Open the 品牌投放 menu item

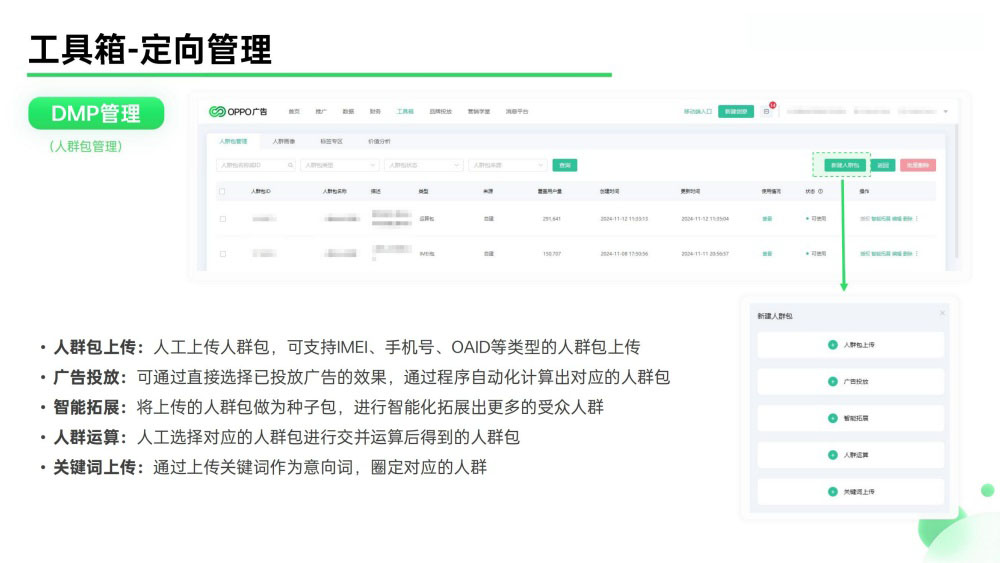pyautogui.click(x=440, y=112)
